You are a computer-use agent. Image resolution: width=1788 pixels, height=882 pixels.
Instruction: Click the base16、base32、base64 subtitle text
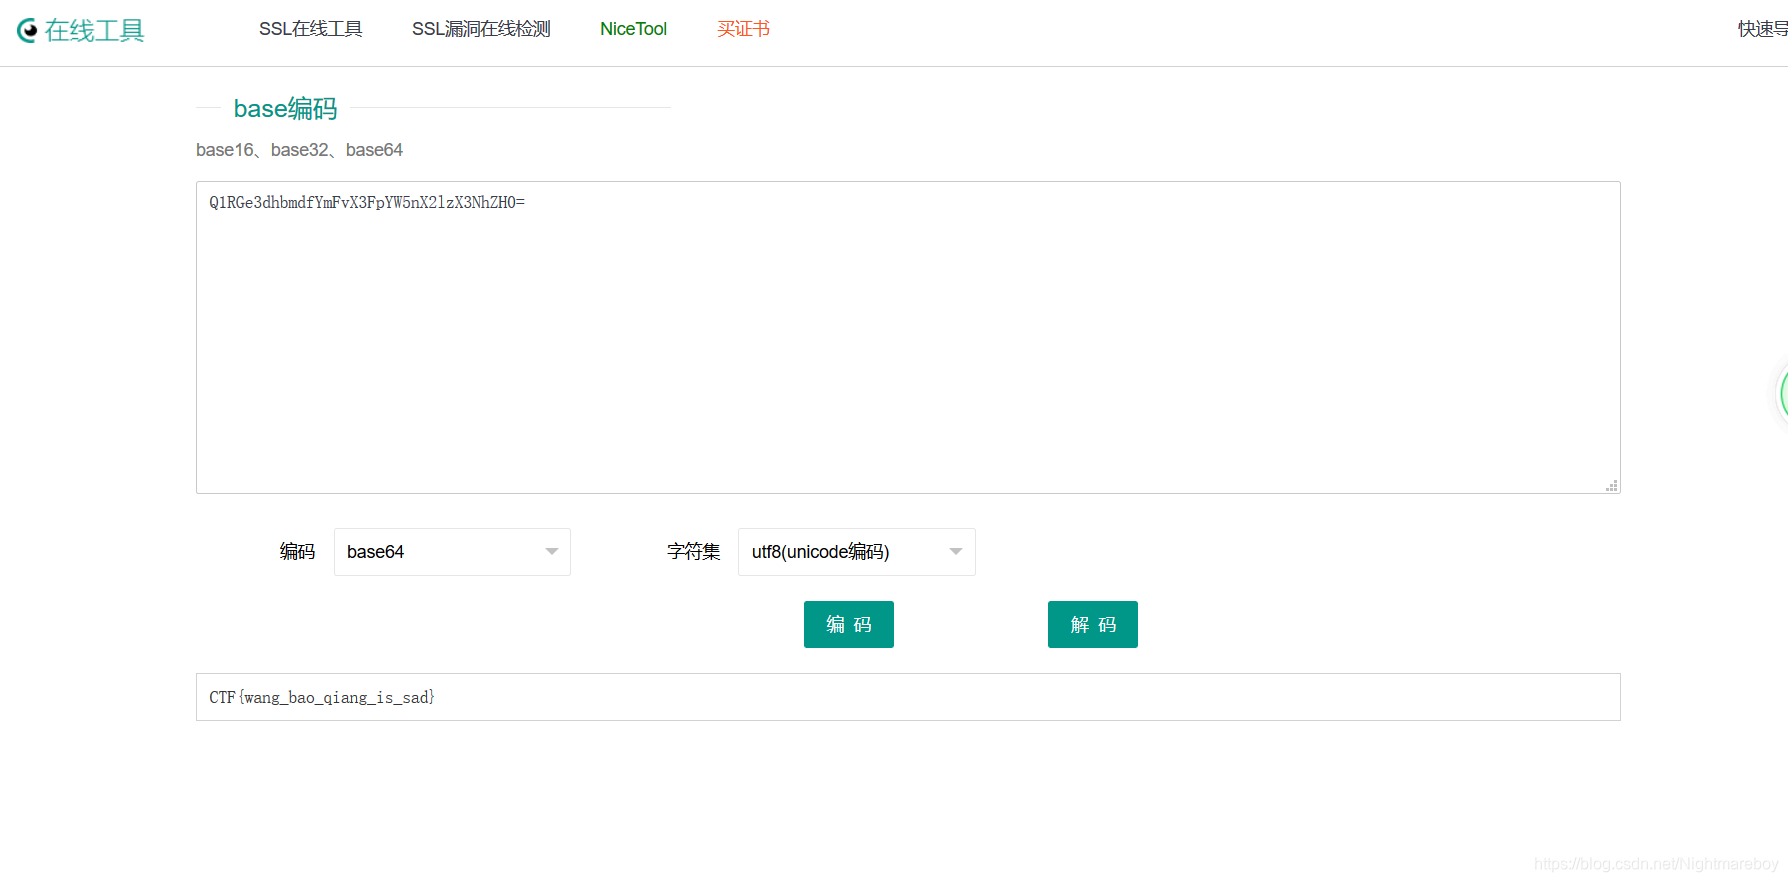[299, 150]
